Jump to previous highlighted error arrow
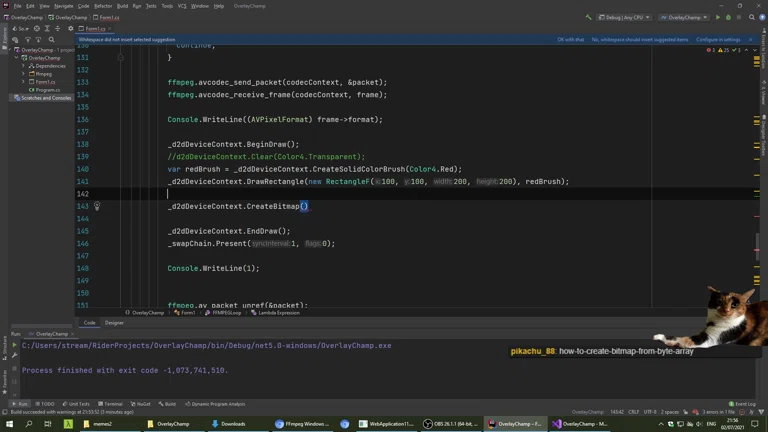Screen dimensions: 768x432 (x=746, y=50)
